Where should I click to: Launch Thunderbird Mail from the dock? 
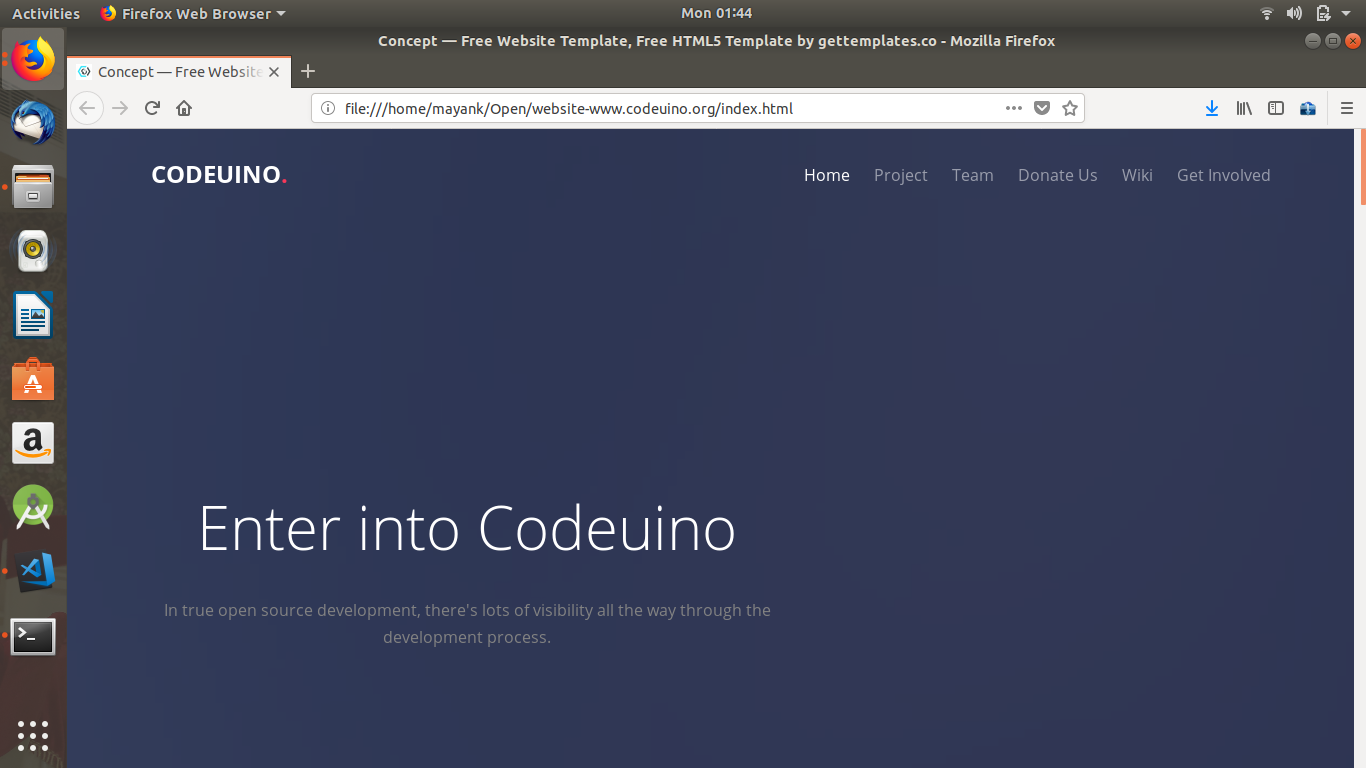coord(33,123)
